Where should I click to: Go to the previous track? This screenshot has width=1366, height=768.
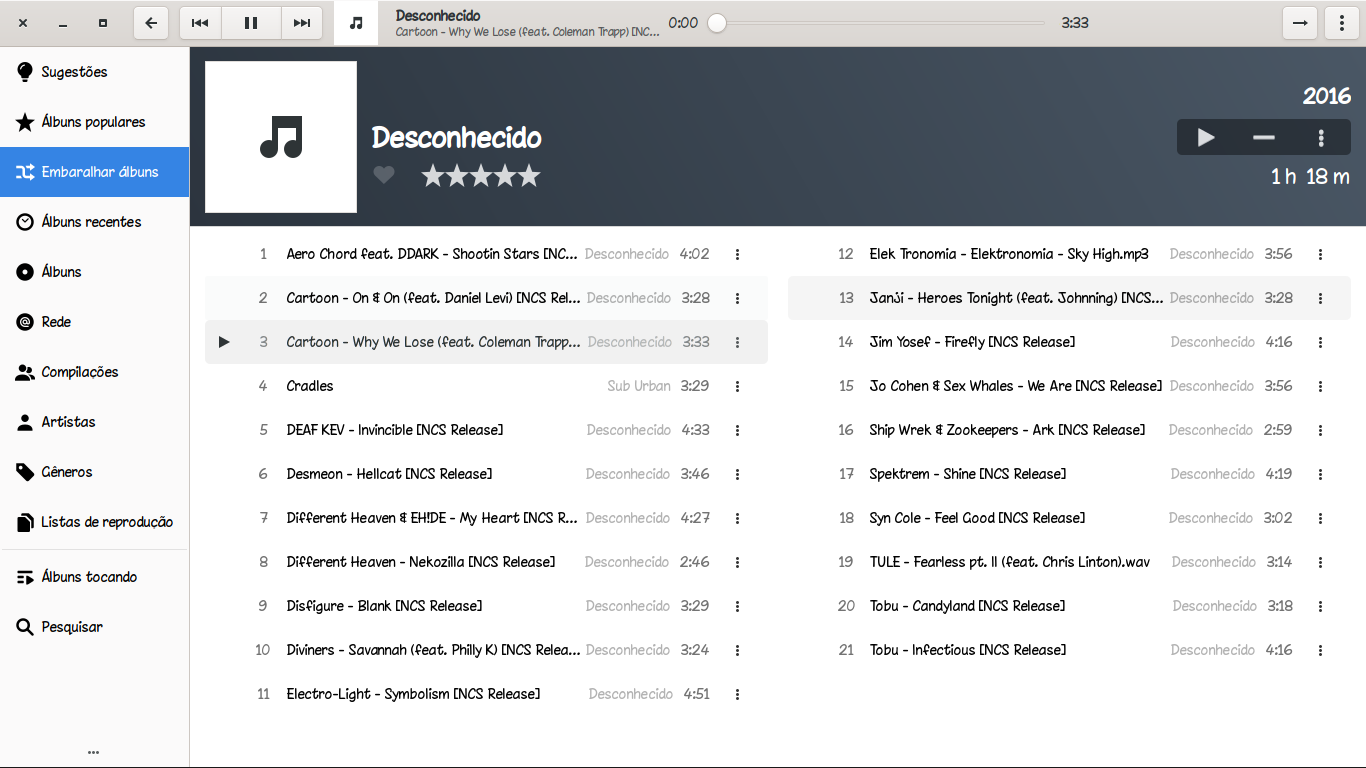click(x=200, y=23)
